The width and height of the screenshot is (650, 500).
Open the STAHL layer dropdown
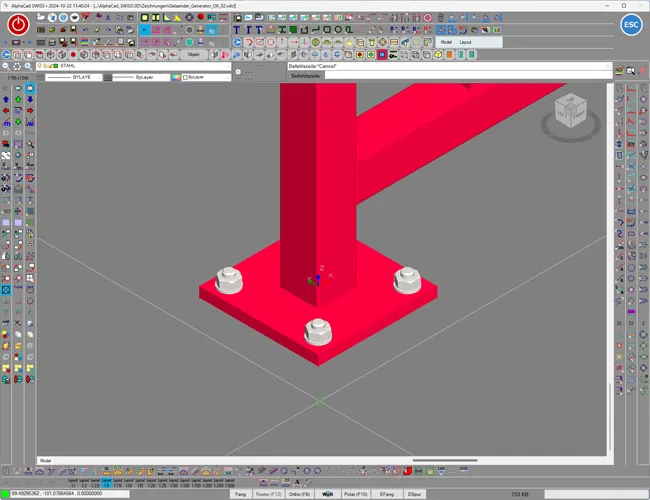[133, 66]
